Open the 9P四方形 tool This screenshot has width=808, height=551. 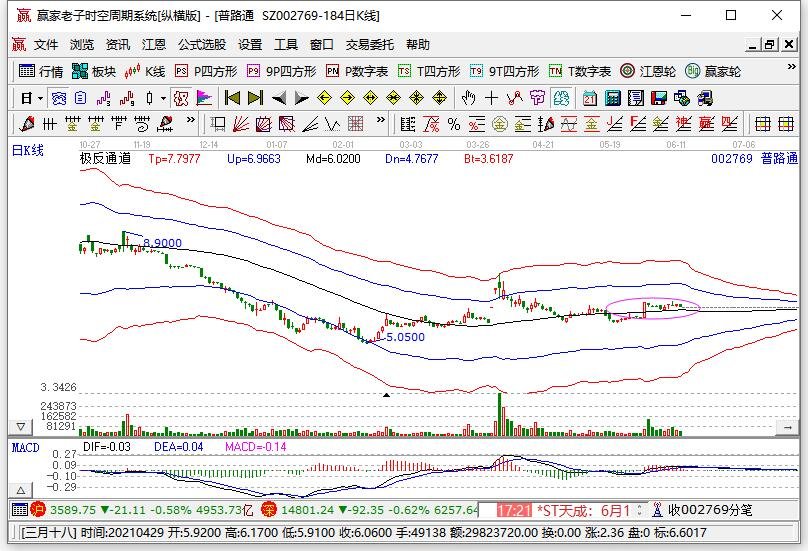pyautogui.click(x=281, y=72)
